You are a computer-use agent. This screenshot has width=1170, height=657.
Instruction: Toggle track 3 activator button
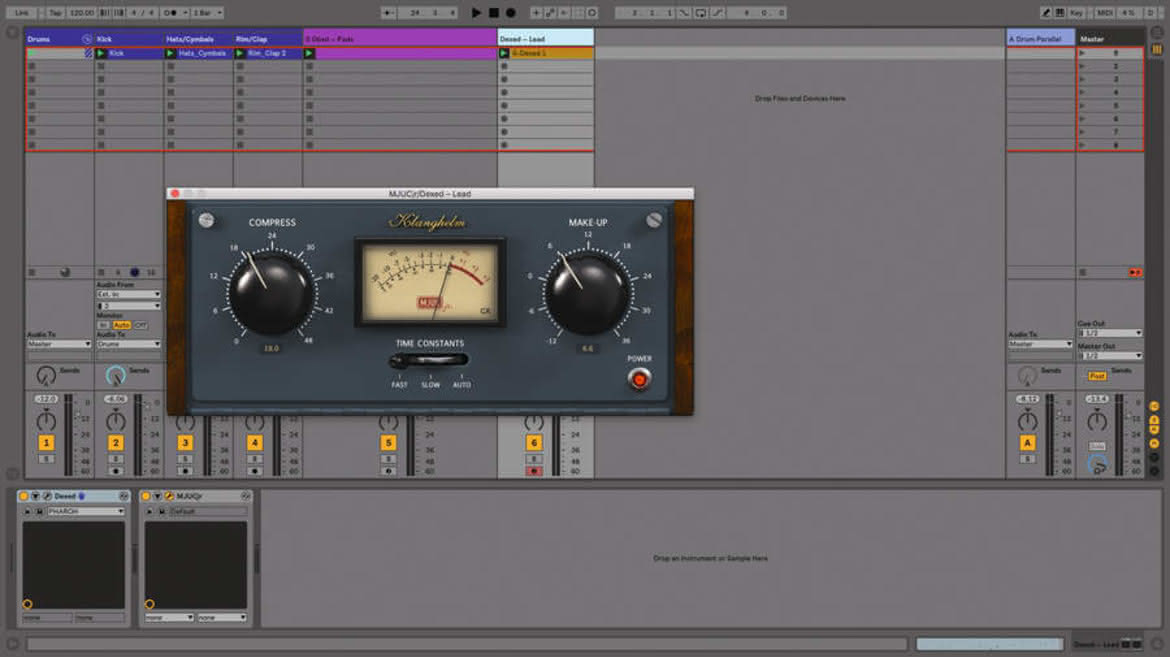(x=185, y=443)
